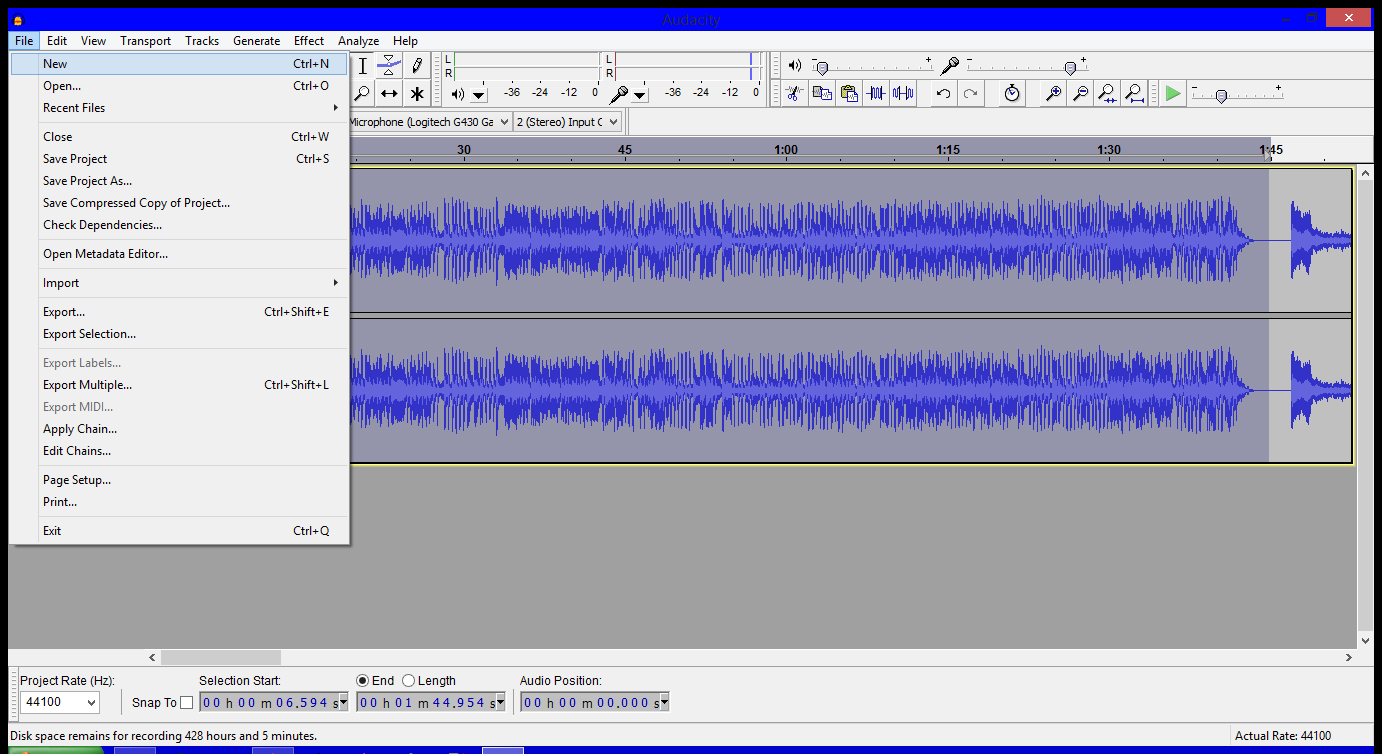
Task: Choose the Export... Ctrl+Shift+E entry
Action: [x=179, y=312]
